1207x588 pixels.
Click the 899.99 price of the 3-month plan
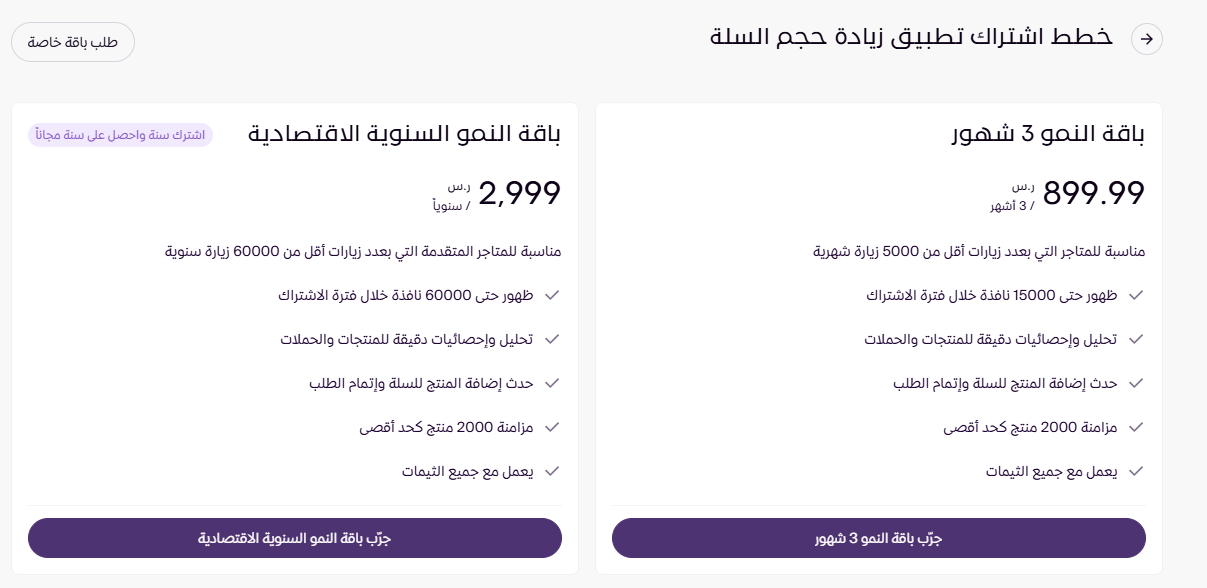pos(1093,193)
